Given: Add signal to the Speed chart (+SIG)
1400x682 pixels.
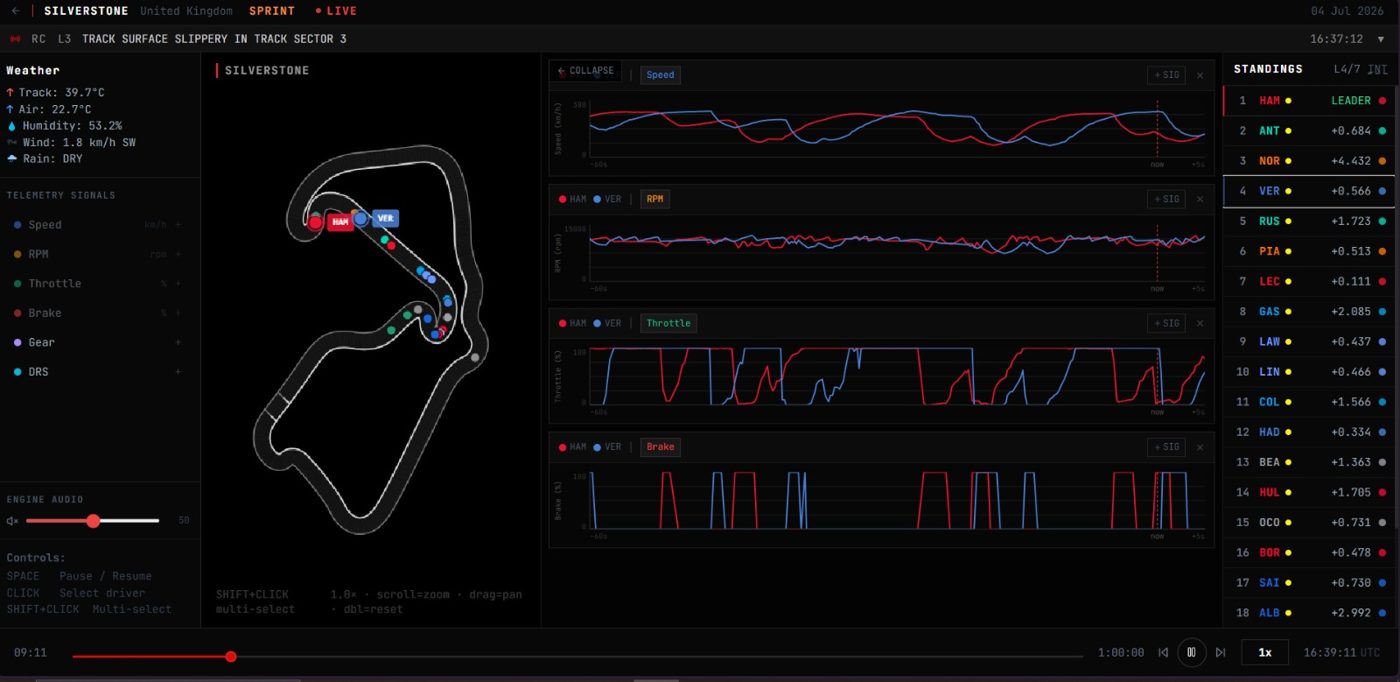Looking at the screenshot, I should point(1166,75).
